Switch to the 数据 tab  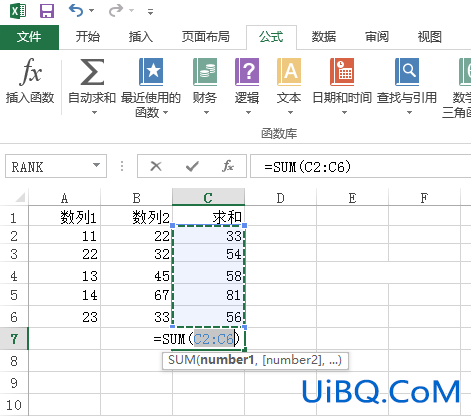tap(324, 37)
